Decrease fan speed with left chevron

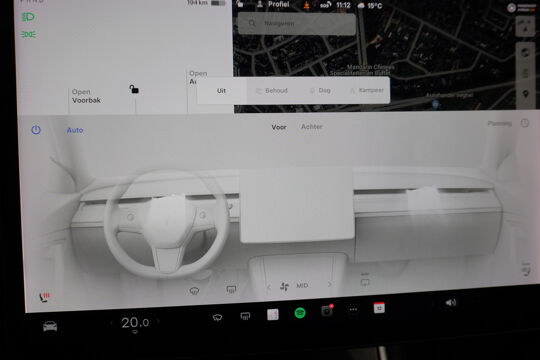tap(269, 287)
